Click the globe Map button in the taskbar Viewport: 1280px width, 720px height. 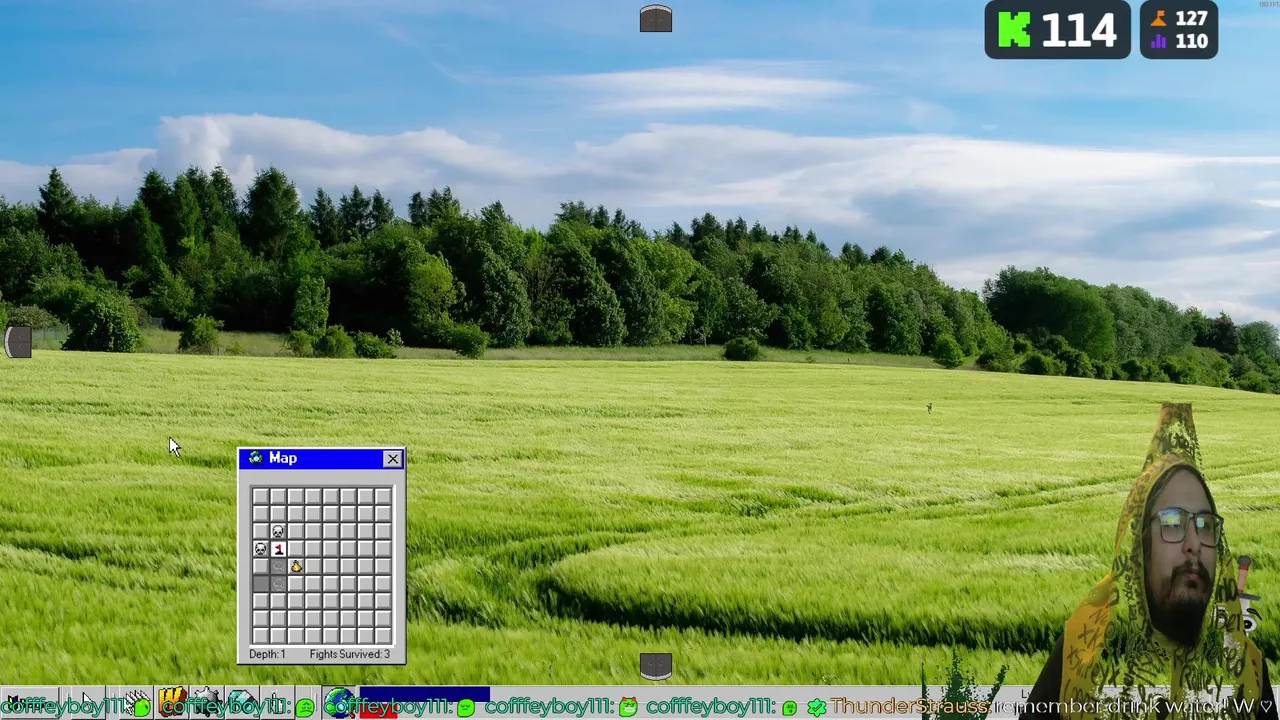coord(339,704)
